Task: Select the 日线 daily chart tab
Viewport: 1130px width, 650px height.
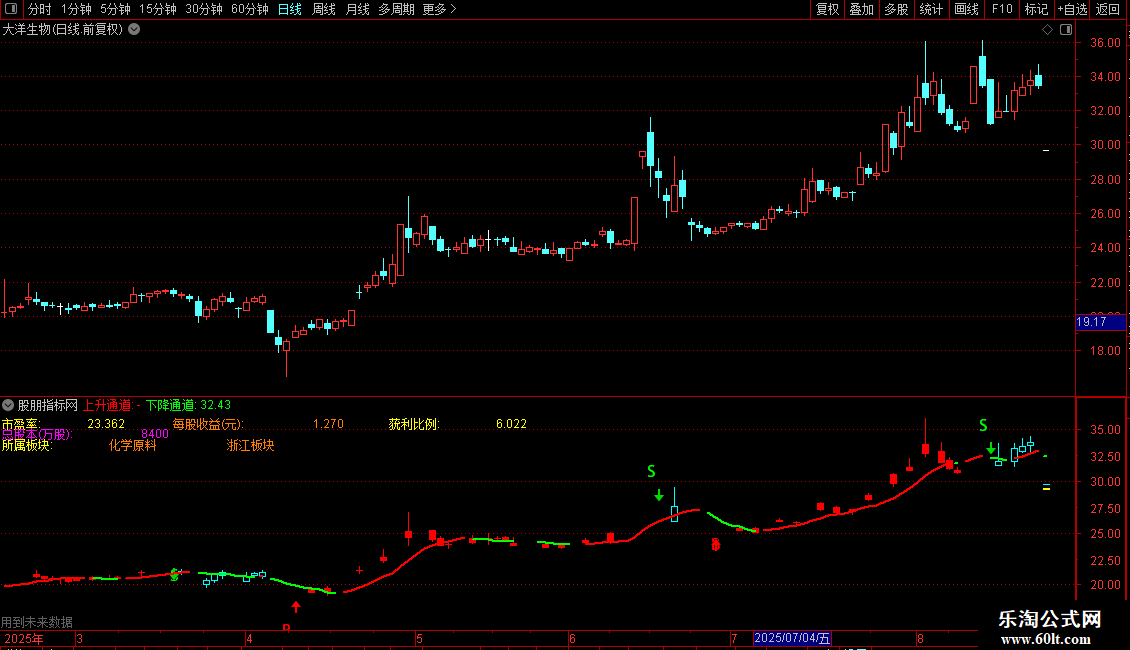Action: click(290, 9)
